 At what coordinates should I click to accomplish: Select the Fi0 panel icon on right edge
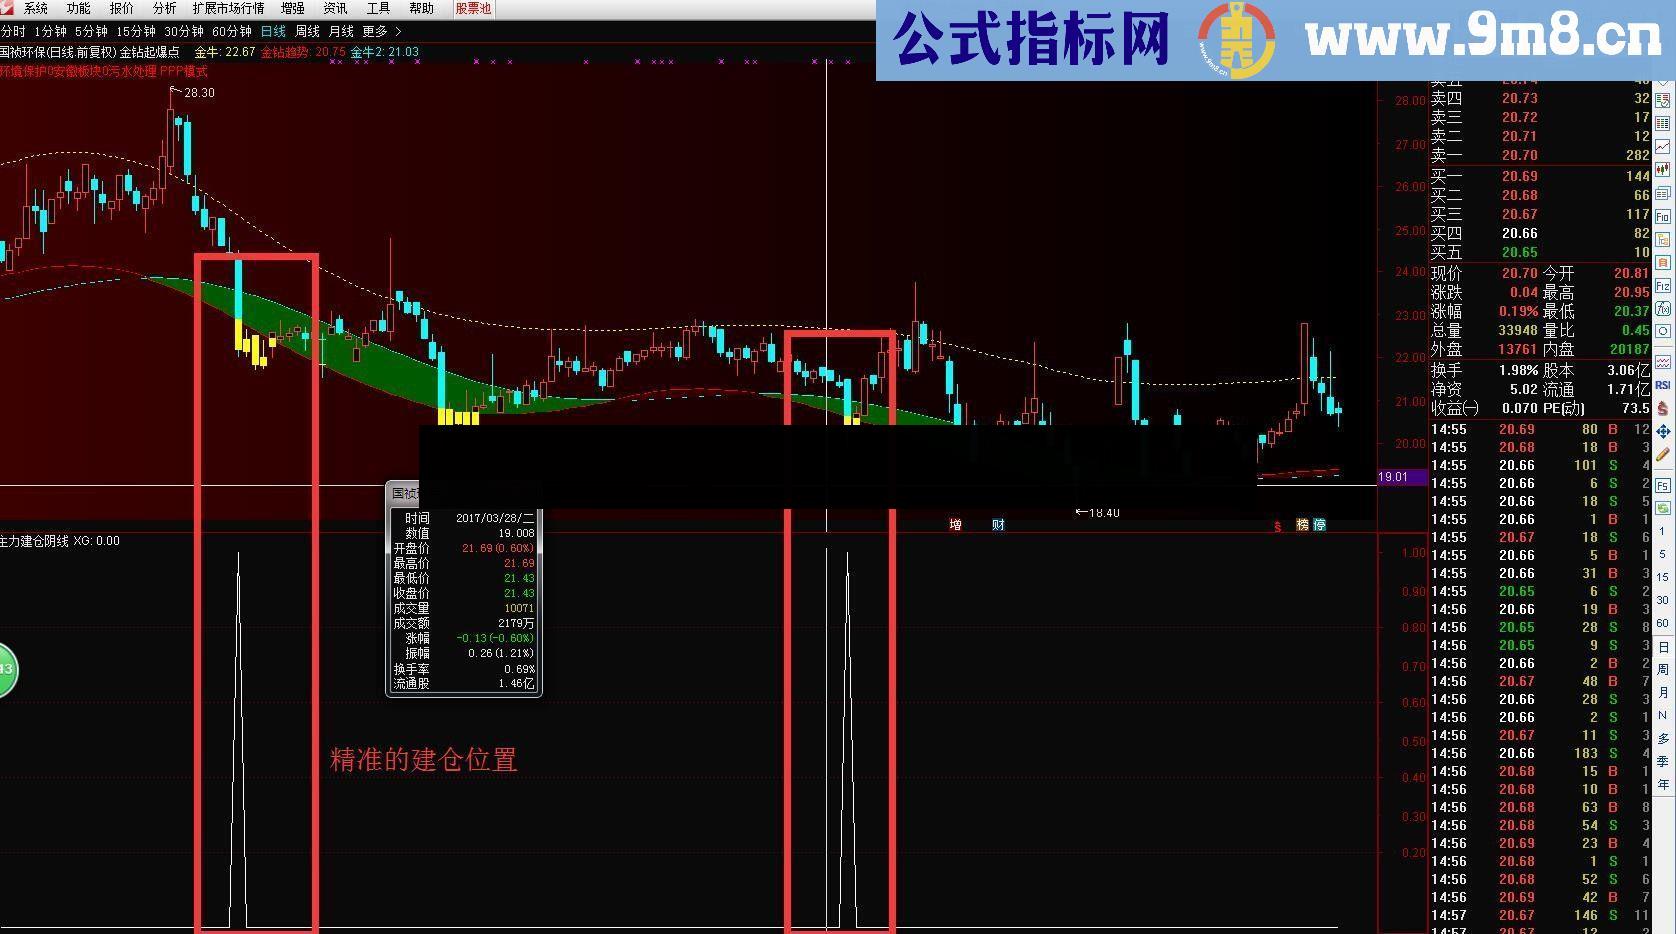click(1663, 217)
